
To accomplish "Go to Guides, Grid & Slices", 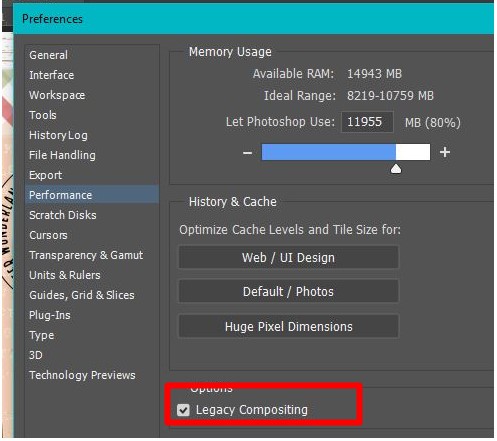I will coord(82,295).
